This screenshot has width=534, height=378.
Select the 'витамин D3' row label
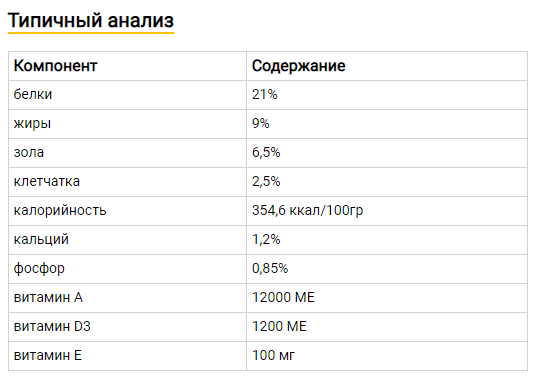pyautogui.click(x=52, y=326)
